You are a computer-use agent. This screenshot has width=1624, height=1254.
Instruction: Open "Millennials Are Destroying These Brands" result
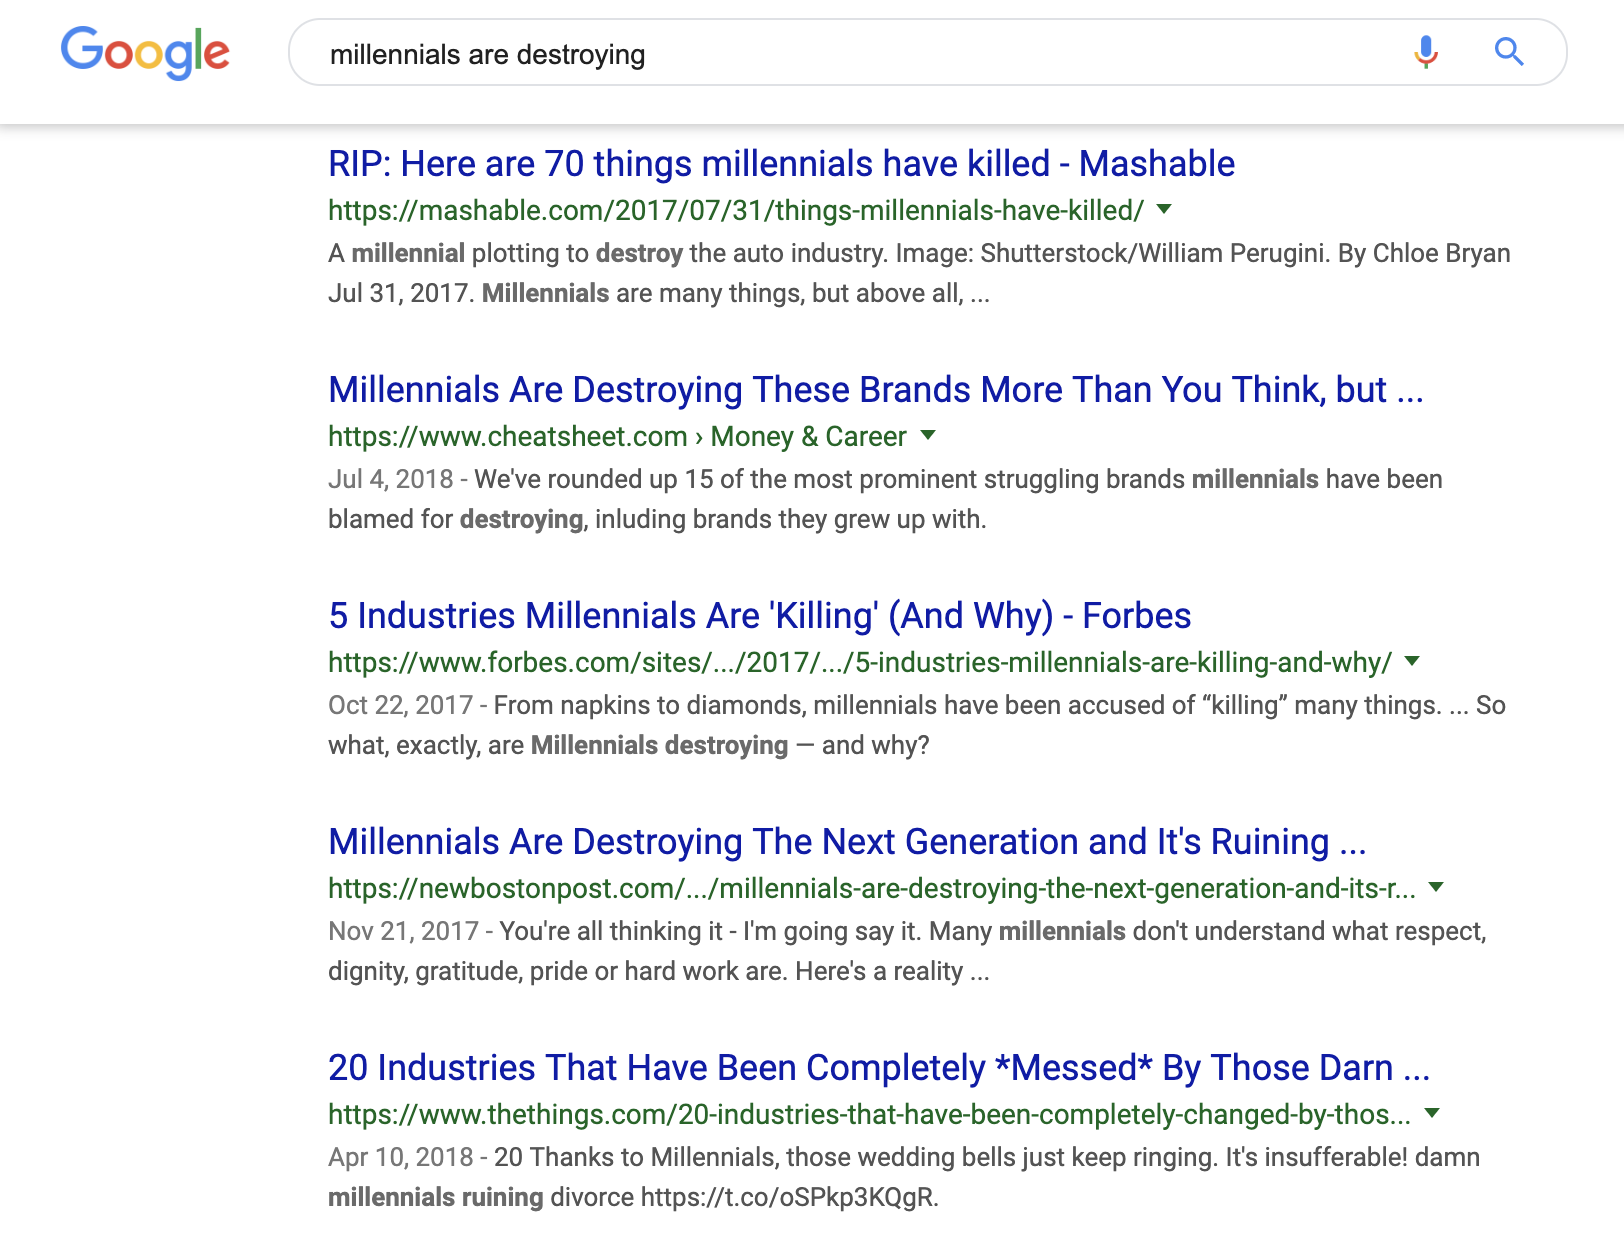[876, 390]
